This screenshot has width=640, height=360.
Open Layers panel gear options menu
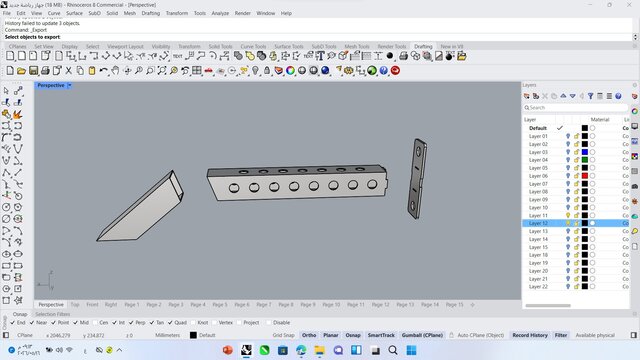coord(635,85)
